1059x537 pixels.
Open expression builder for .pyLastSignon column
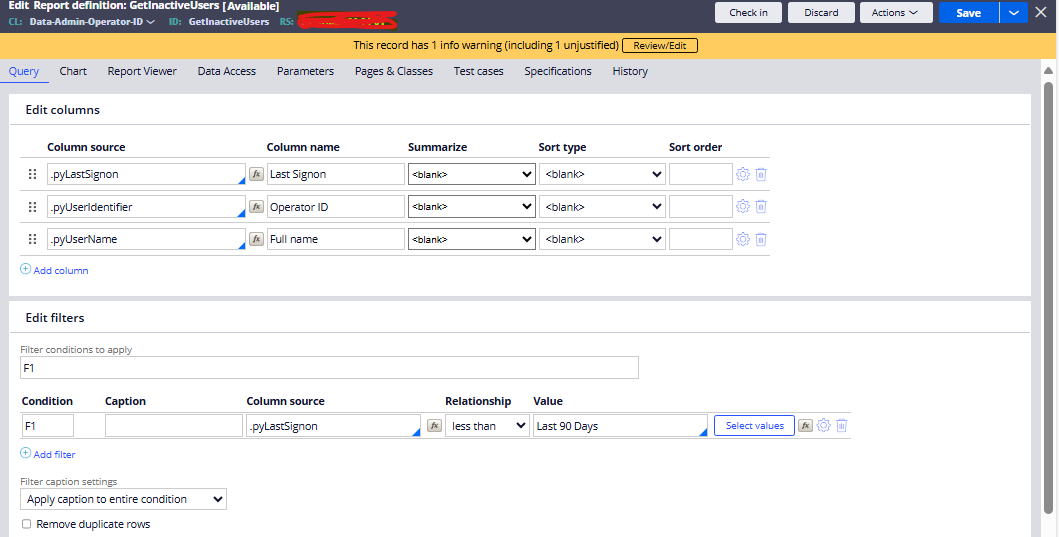(256, 174)
